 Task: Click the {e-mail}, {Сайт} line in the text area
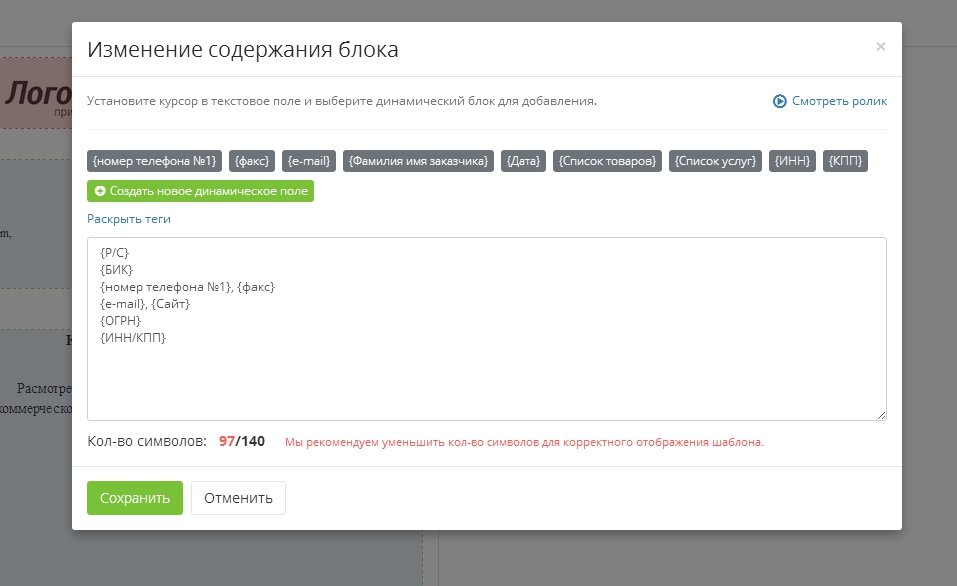click(145, 303)
